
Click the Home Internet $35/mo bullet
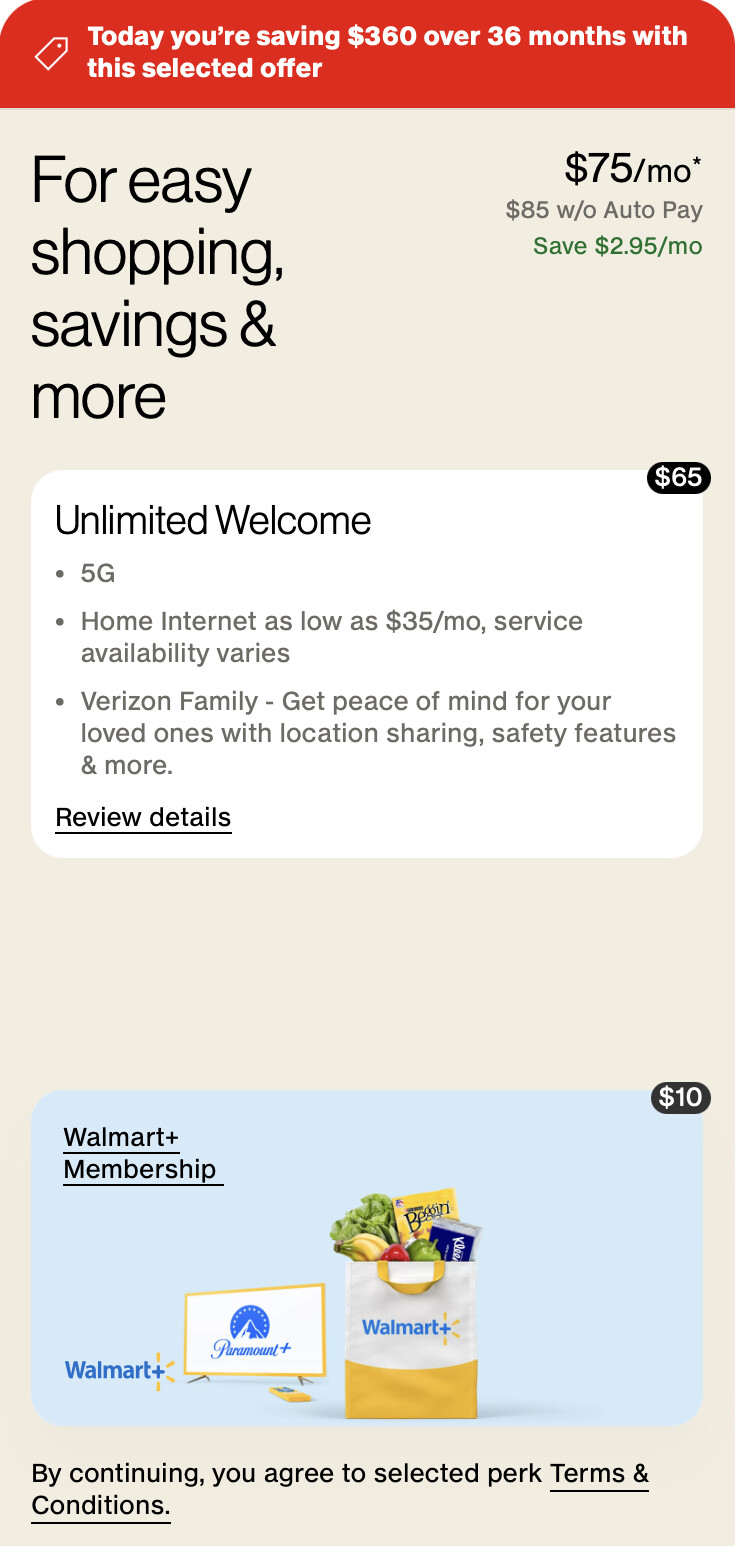pos(332,637)
